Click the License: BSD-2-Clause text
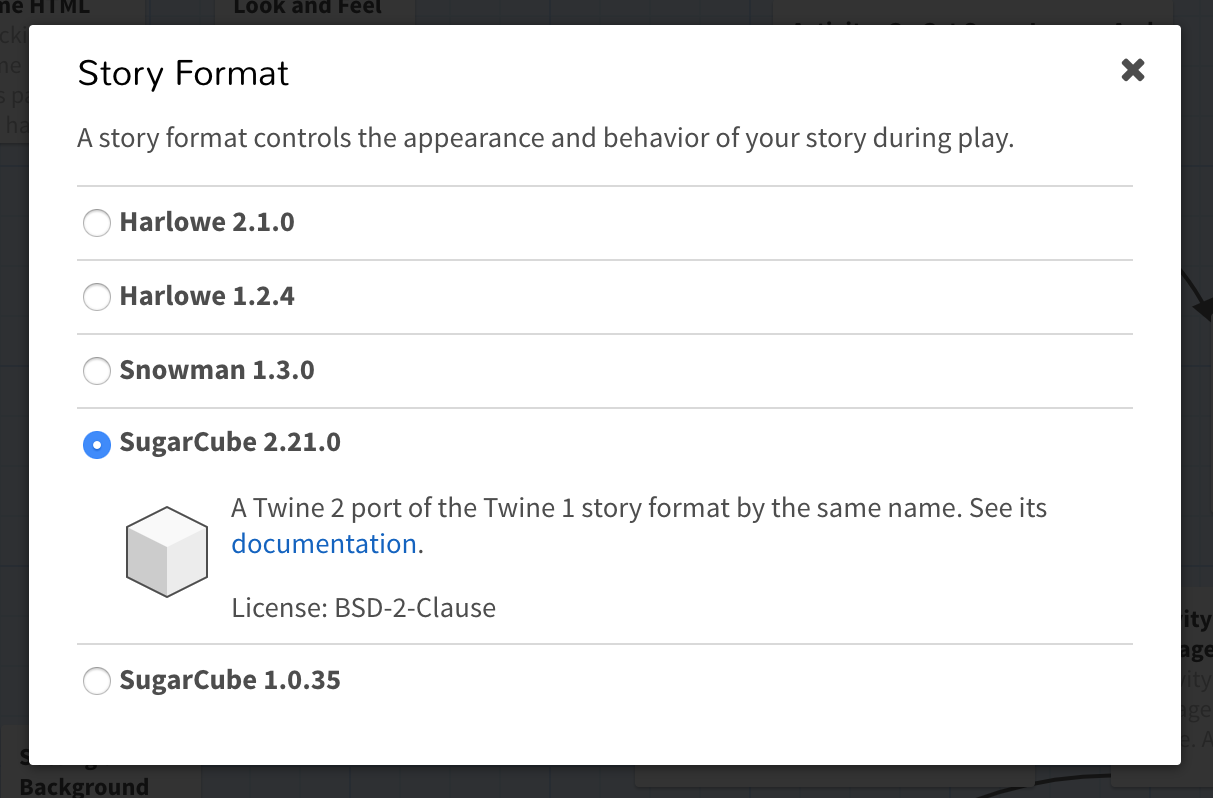Viewport: 1213px width, 798px height. pyautogui.click(x=363, y=607)
